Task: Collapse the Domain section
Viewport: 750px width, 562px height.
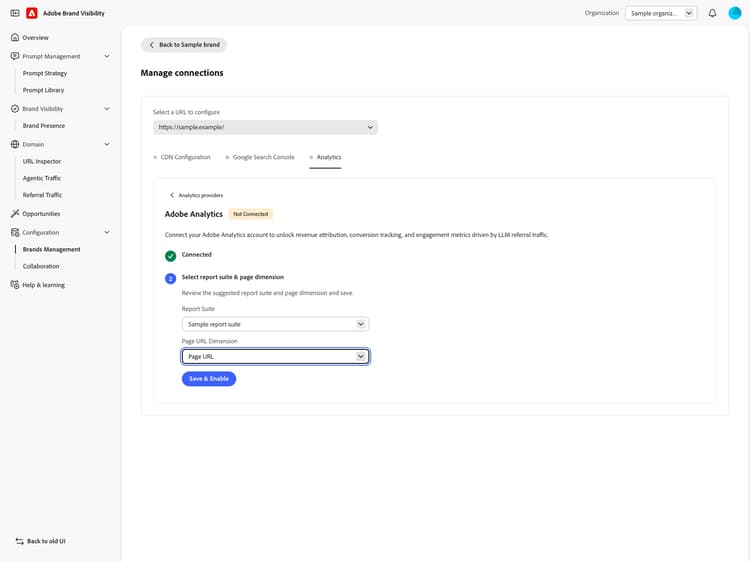Action: pyautogui.click(x=107, y=144)
